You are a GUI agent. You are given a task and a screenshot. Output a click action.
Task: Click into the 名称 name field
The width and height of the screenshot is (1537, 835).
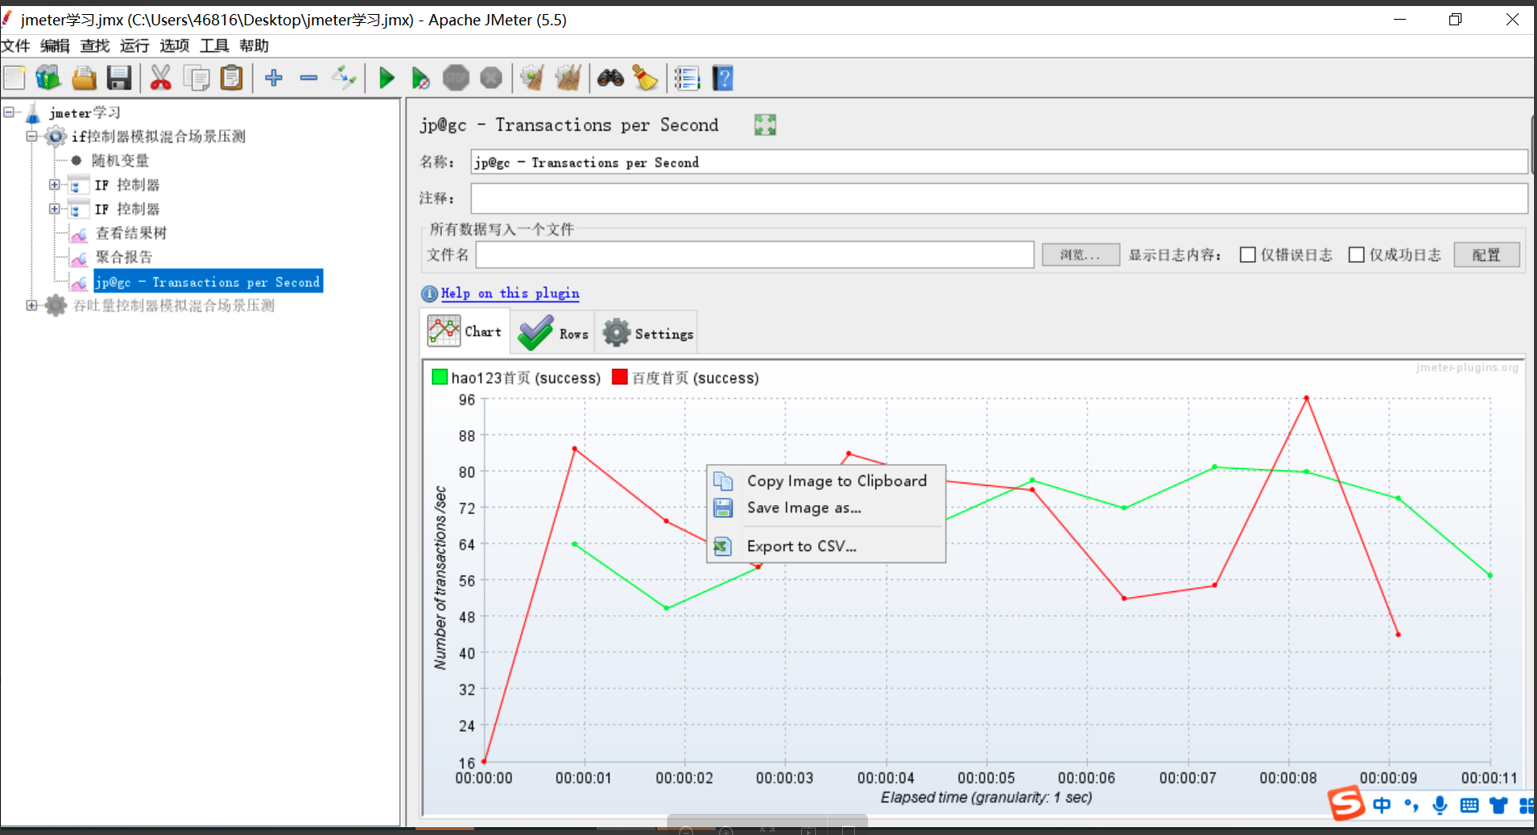(999, 162)
